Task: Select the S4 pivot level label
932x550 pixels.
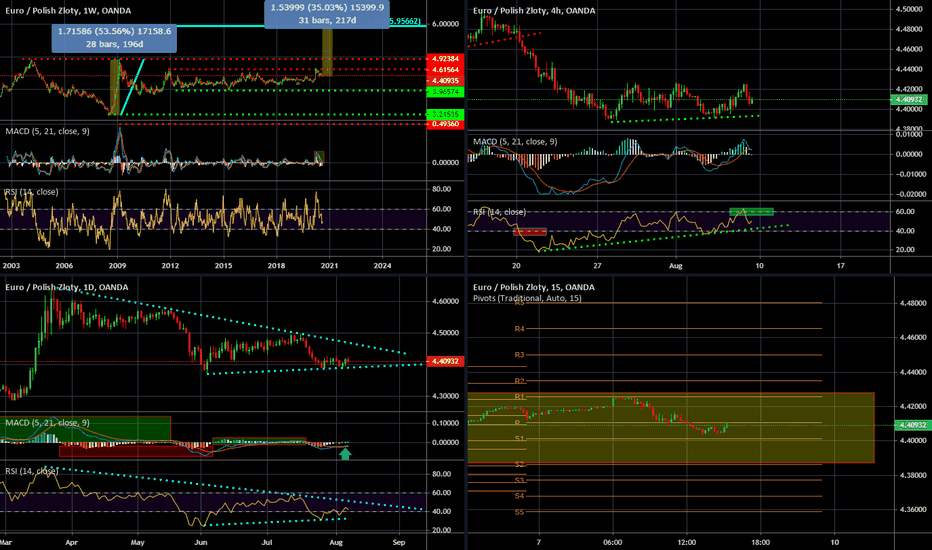Action: click(x=519, y=495)
